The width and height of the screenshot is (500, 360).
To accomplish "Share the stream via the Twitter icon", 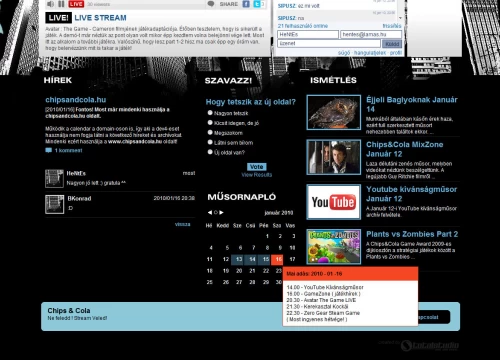I will tap(257, 4).
